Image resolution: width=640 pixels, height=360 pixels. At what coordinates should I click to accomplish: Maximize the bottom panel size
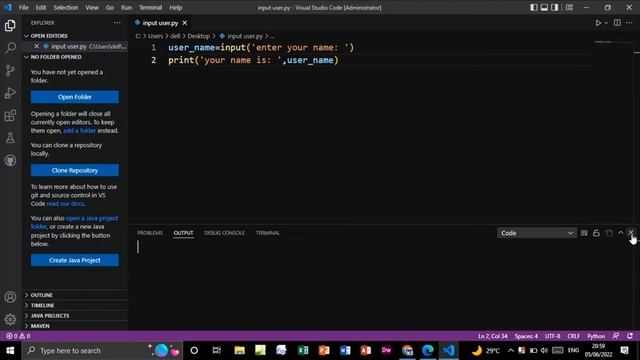point(621,233)
